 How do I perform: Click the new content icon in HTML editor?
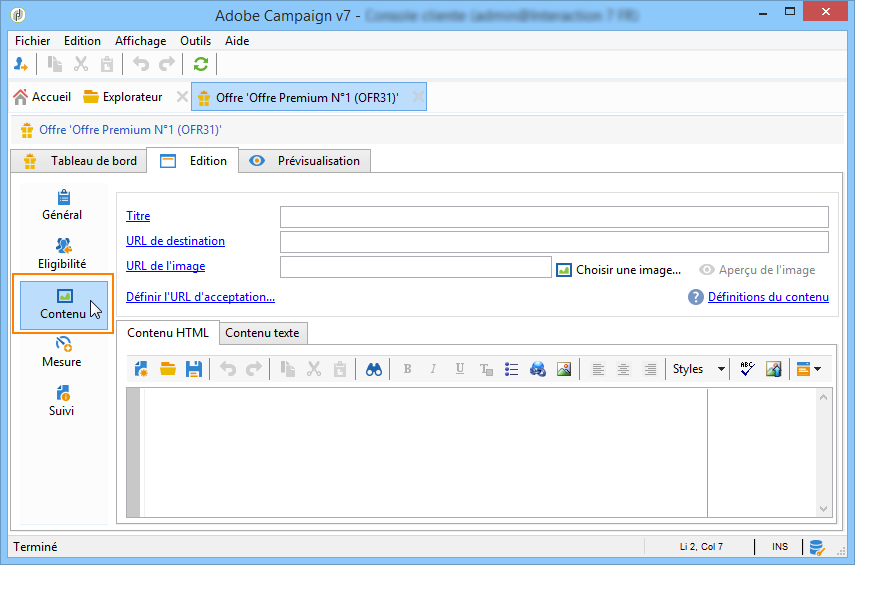tap(141, 369)
